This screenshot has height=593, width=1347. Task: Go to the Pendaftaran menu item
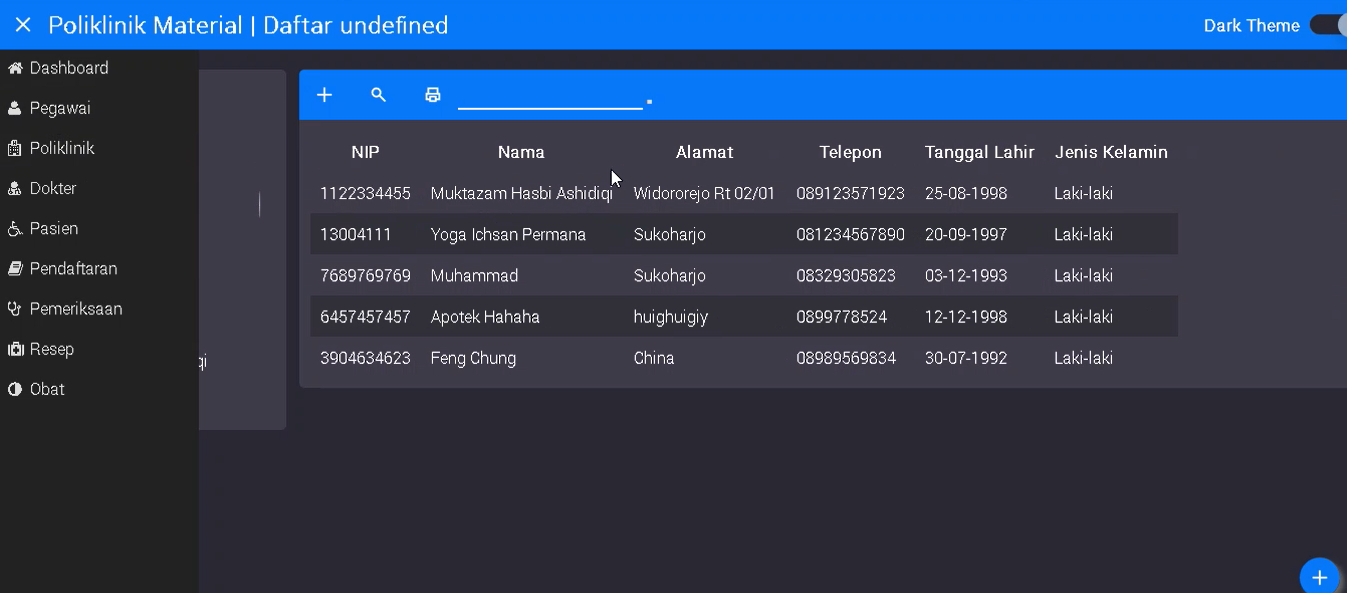(x=73, y=269)
